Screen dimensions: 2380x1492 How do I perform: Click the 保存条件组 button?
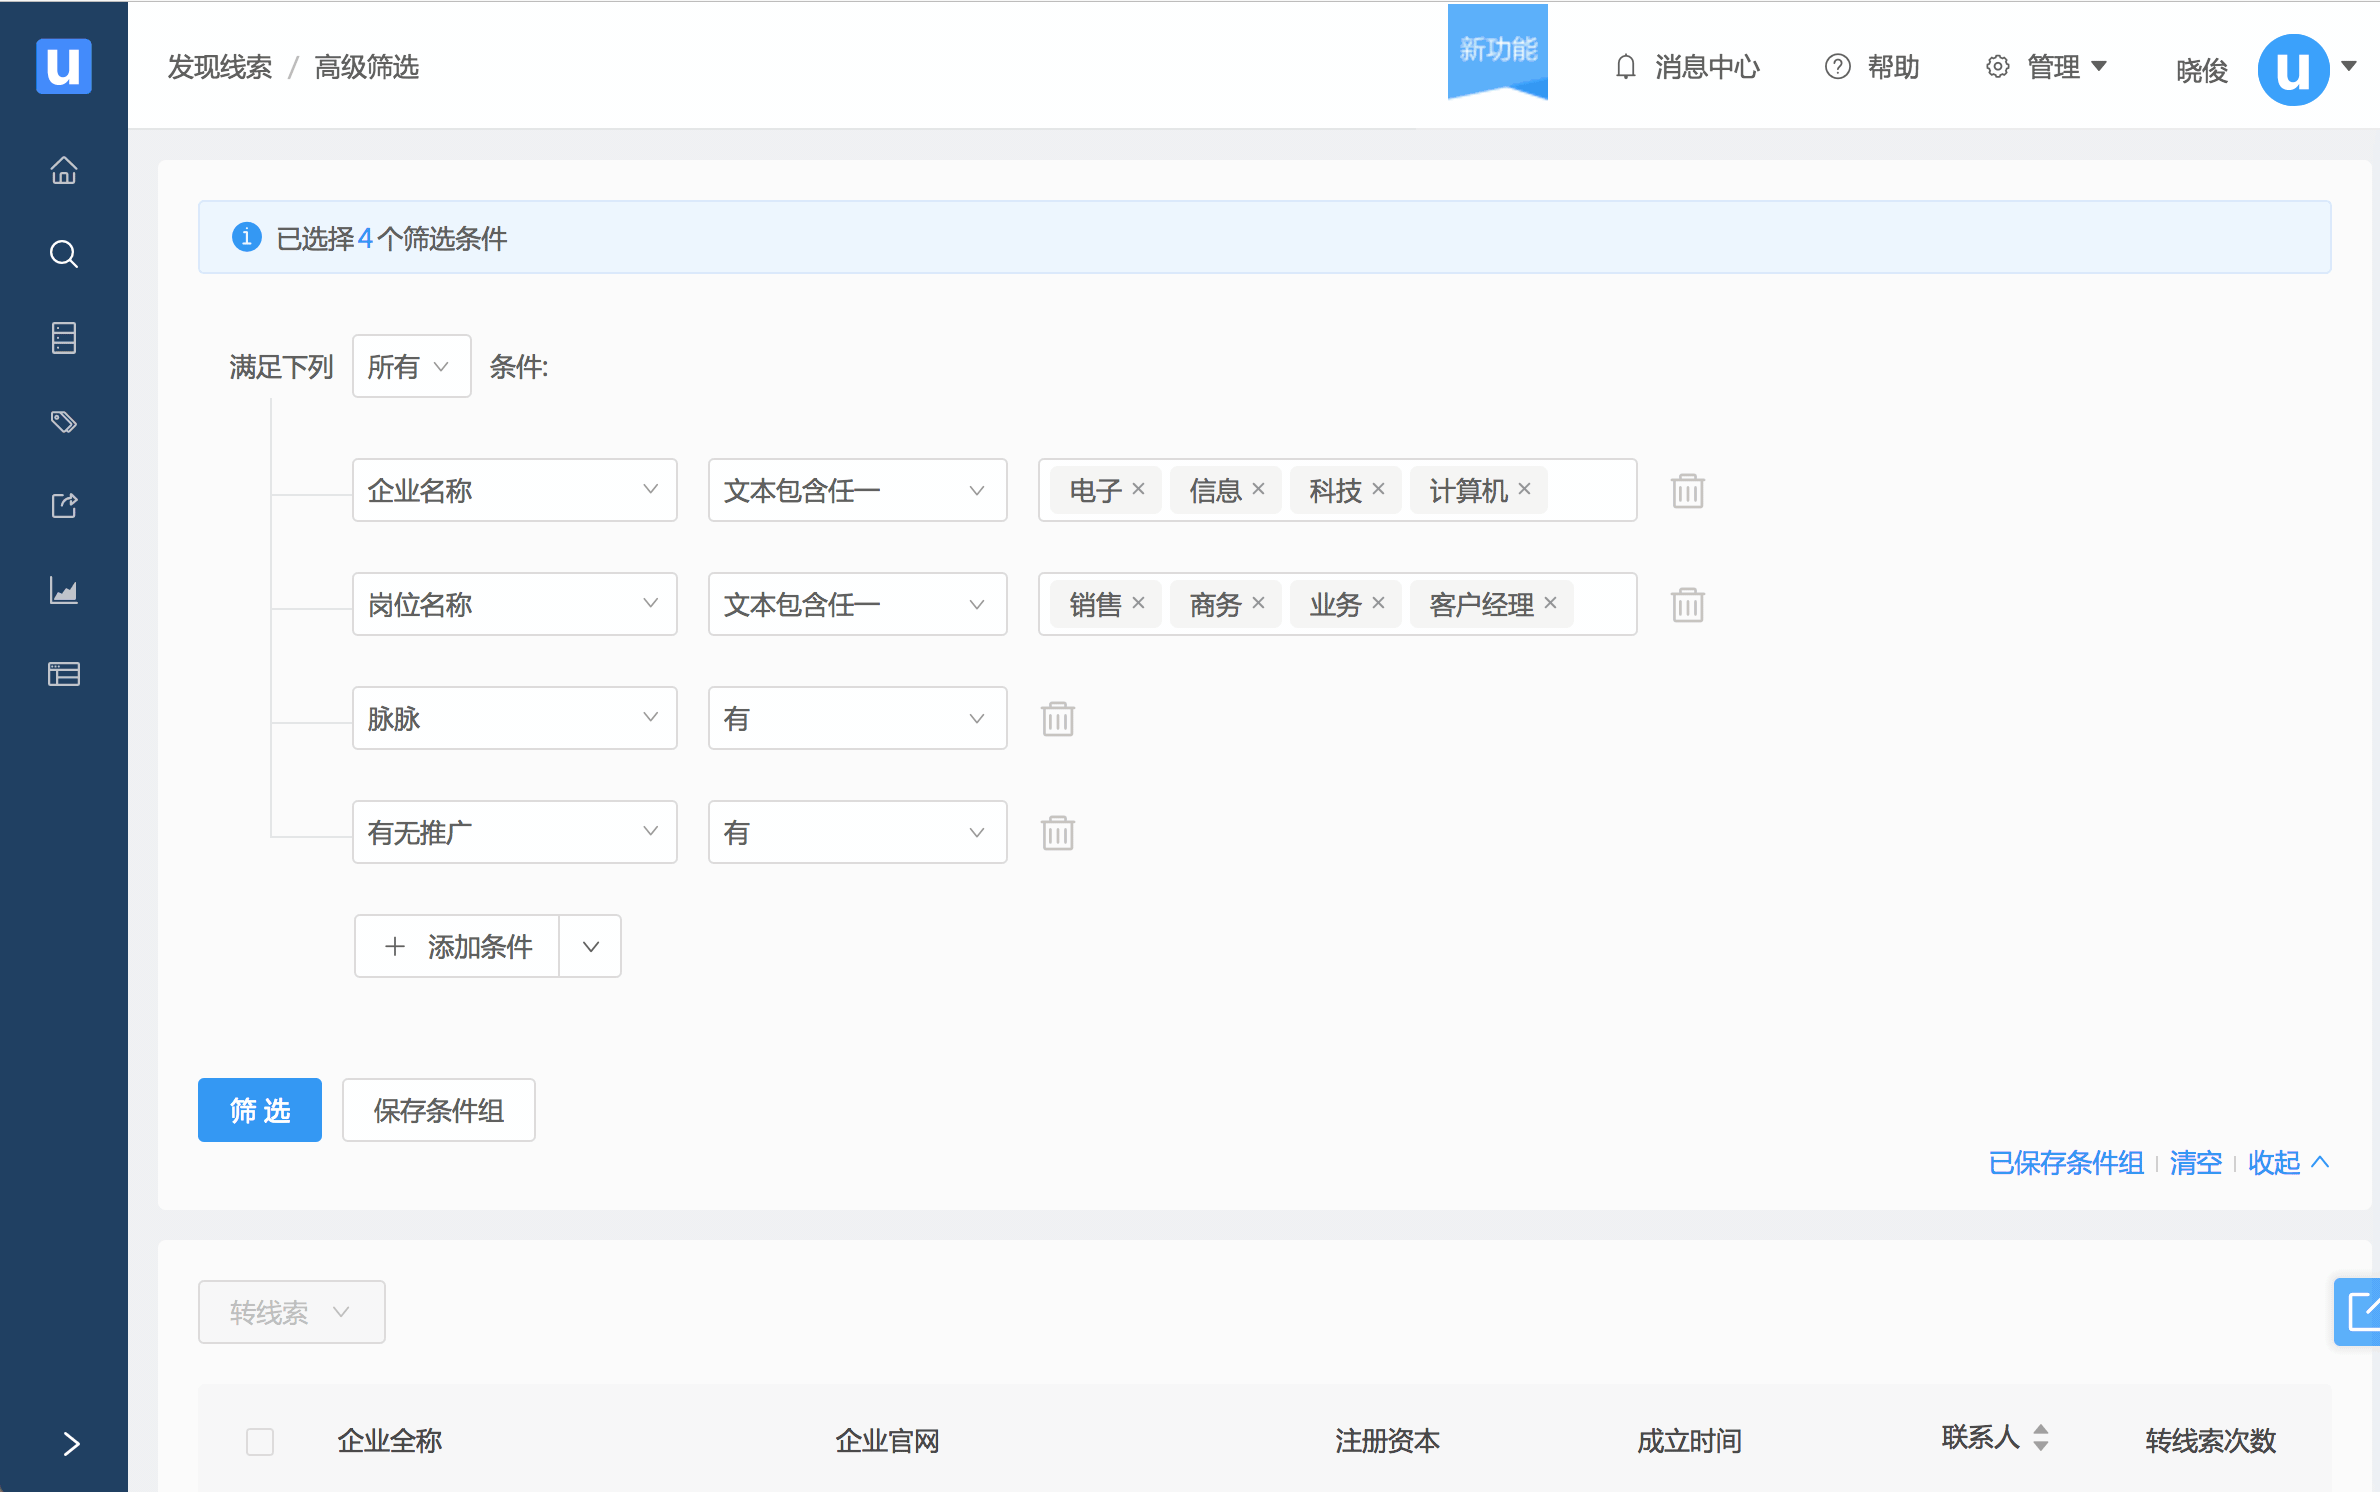coord(438,1110)
